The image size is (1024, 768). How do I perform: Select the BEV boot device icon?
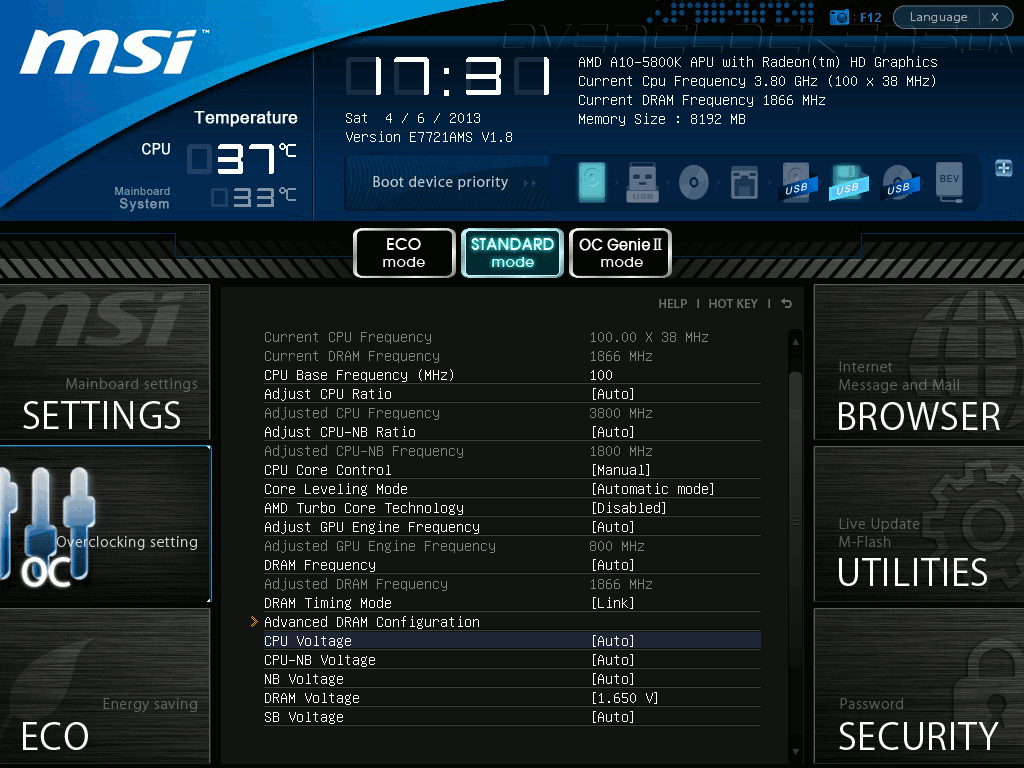(x=950, y=182)
